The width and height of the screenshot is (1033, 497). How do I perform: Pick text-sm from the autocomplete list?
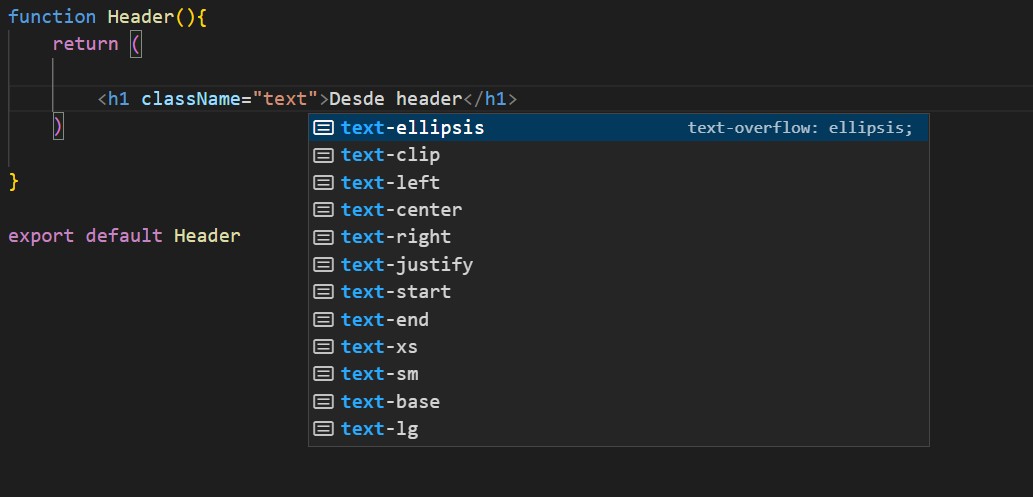click(x=380, y=374)
